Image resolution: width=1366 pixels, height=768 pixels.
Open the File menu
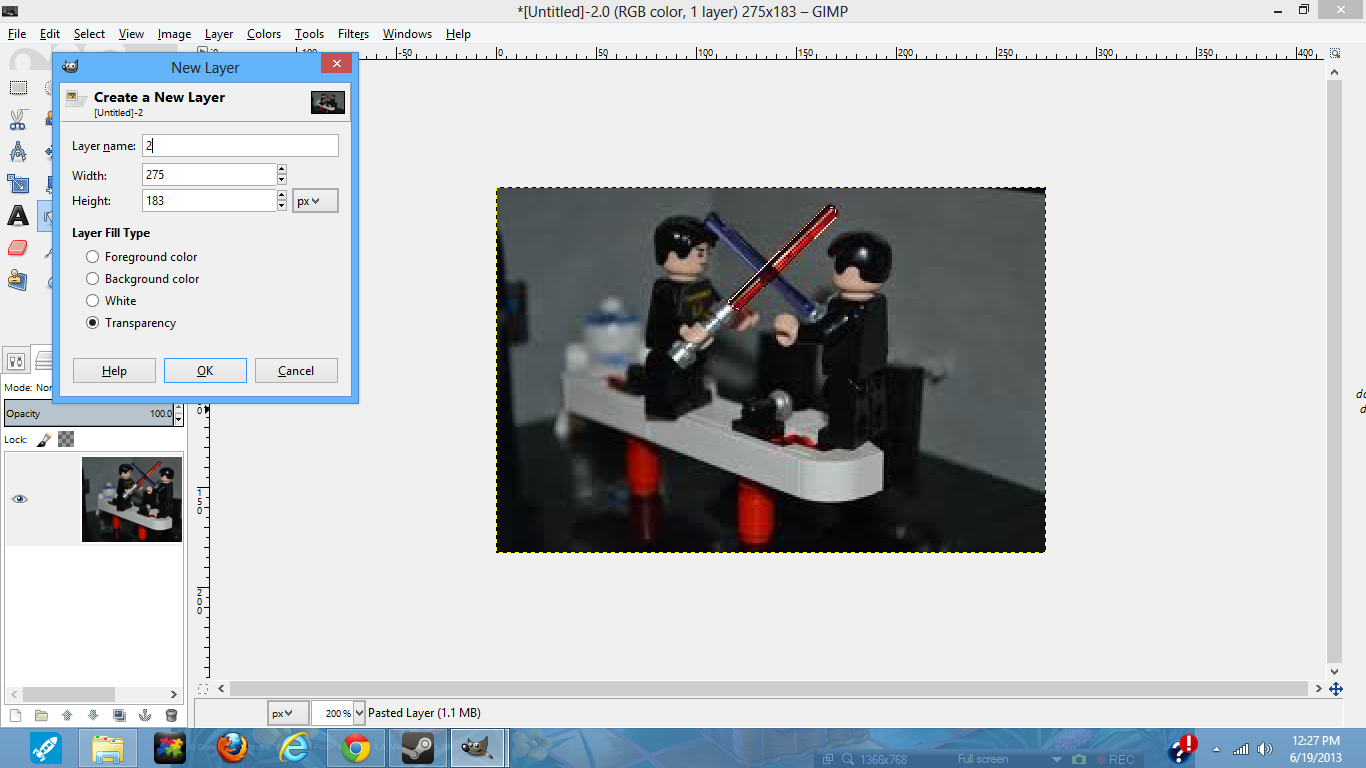click(x=17, y=34)
